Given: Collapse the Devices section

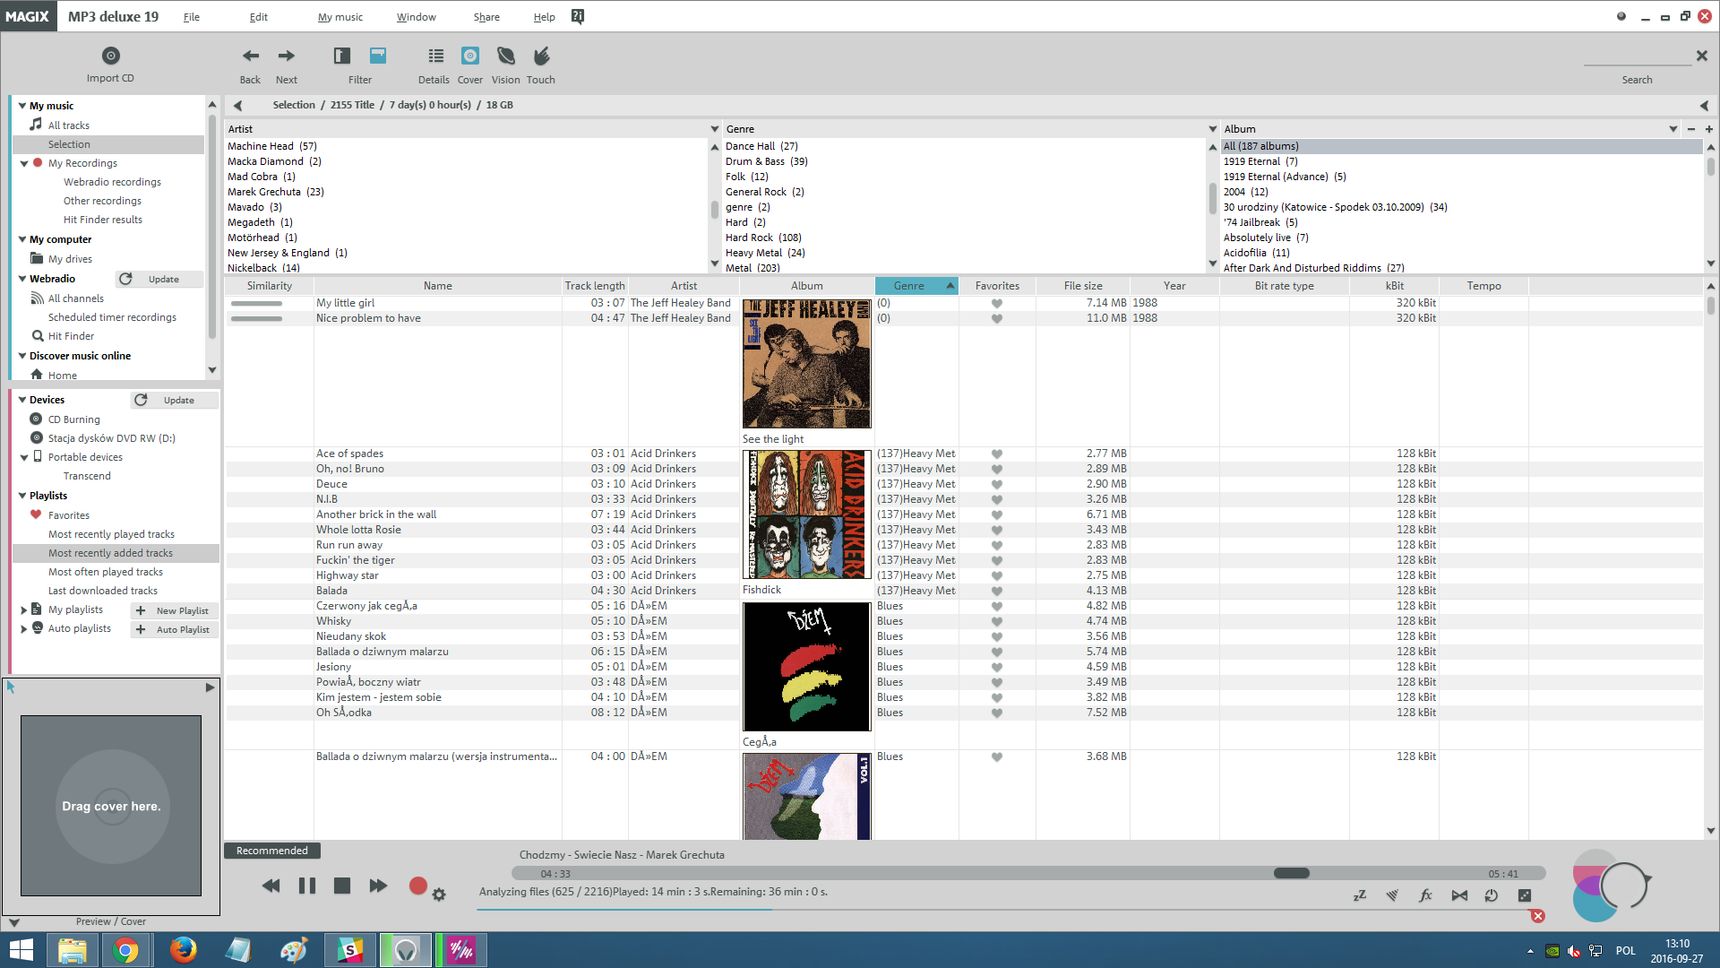Looking at the screenshot, I should (x=22, y=399).
